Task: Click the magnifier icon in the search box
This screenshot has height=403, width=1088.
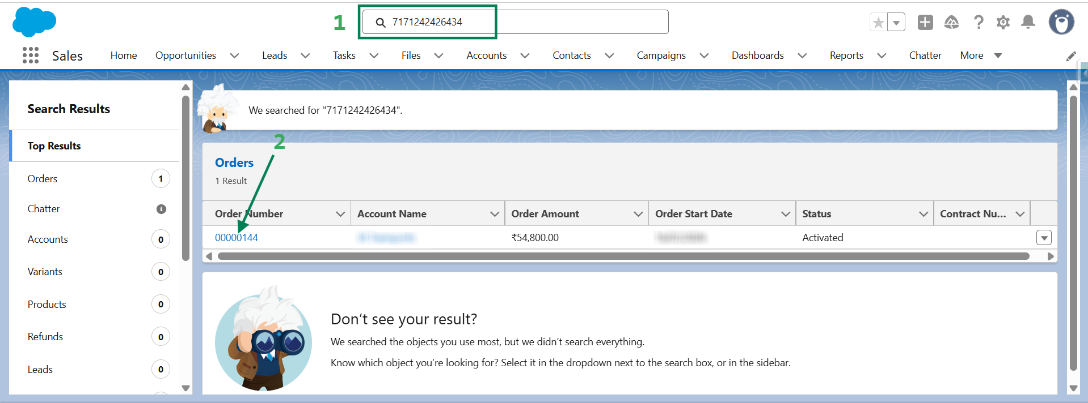Action: pos(380,22)
